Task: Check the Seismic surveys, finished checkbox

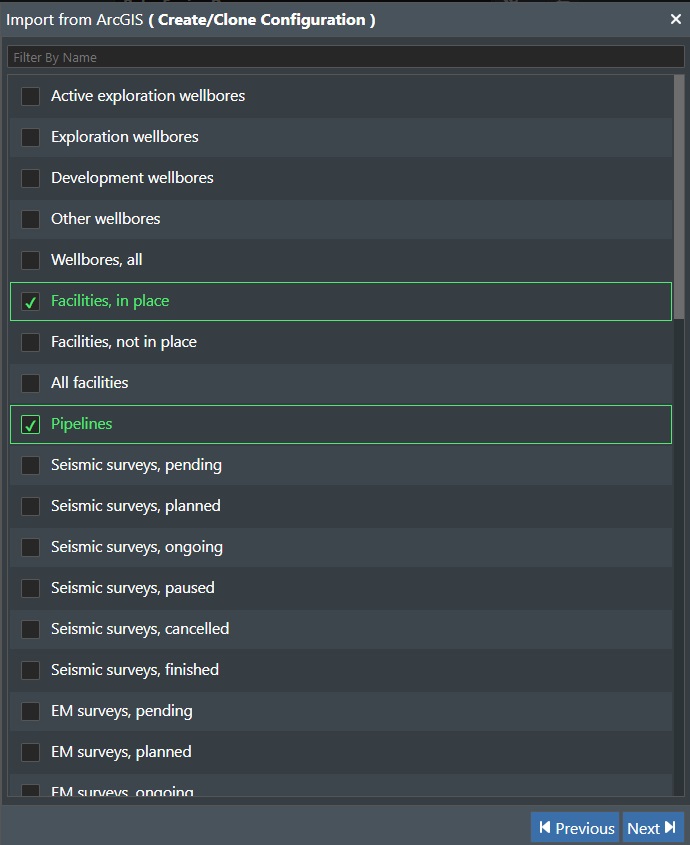Action: [x=30, y=670]
